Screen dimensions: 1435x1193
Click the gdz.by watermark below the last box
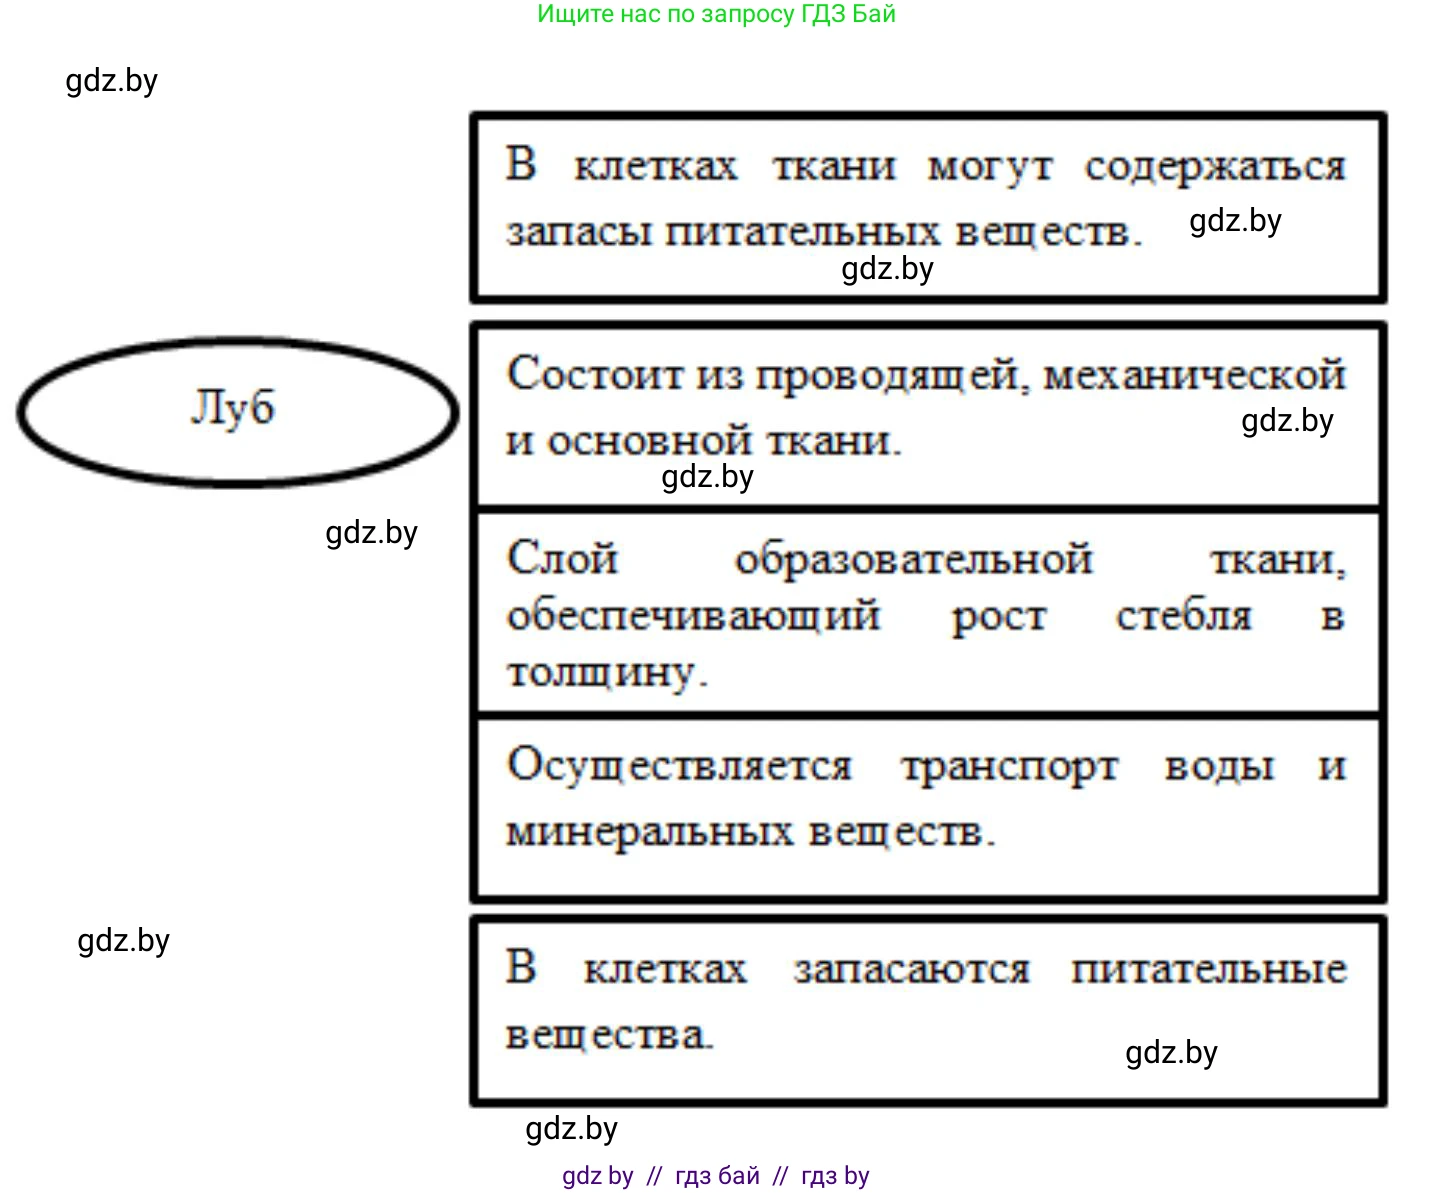572,1129
